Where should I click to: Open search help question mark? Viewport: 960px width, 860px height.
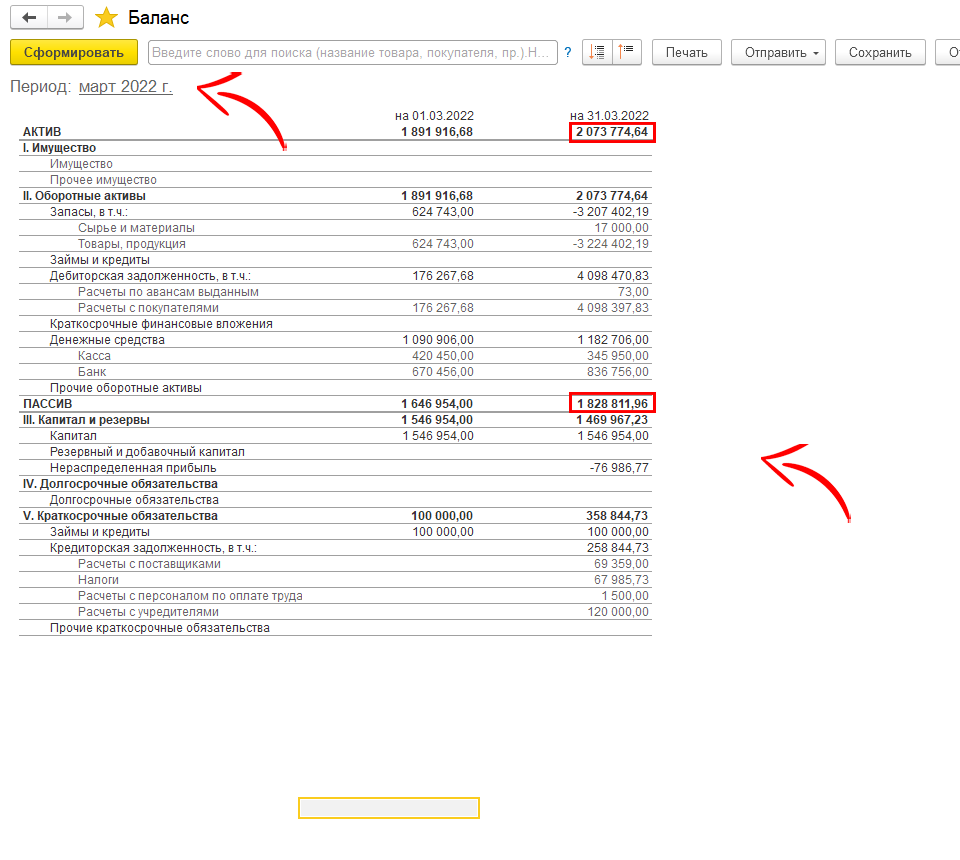(568, 53)
